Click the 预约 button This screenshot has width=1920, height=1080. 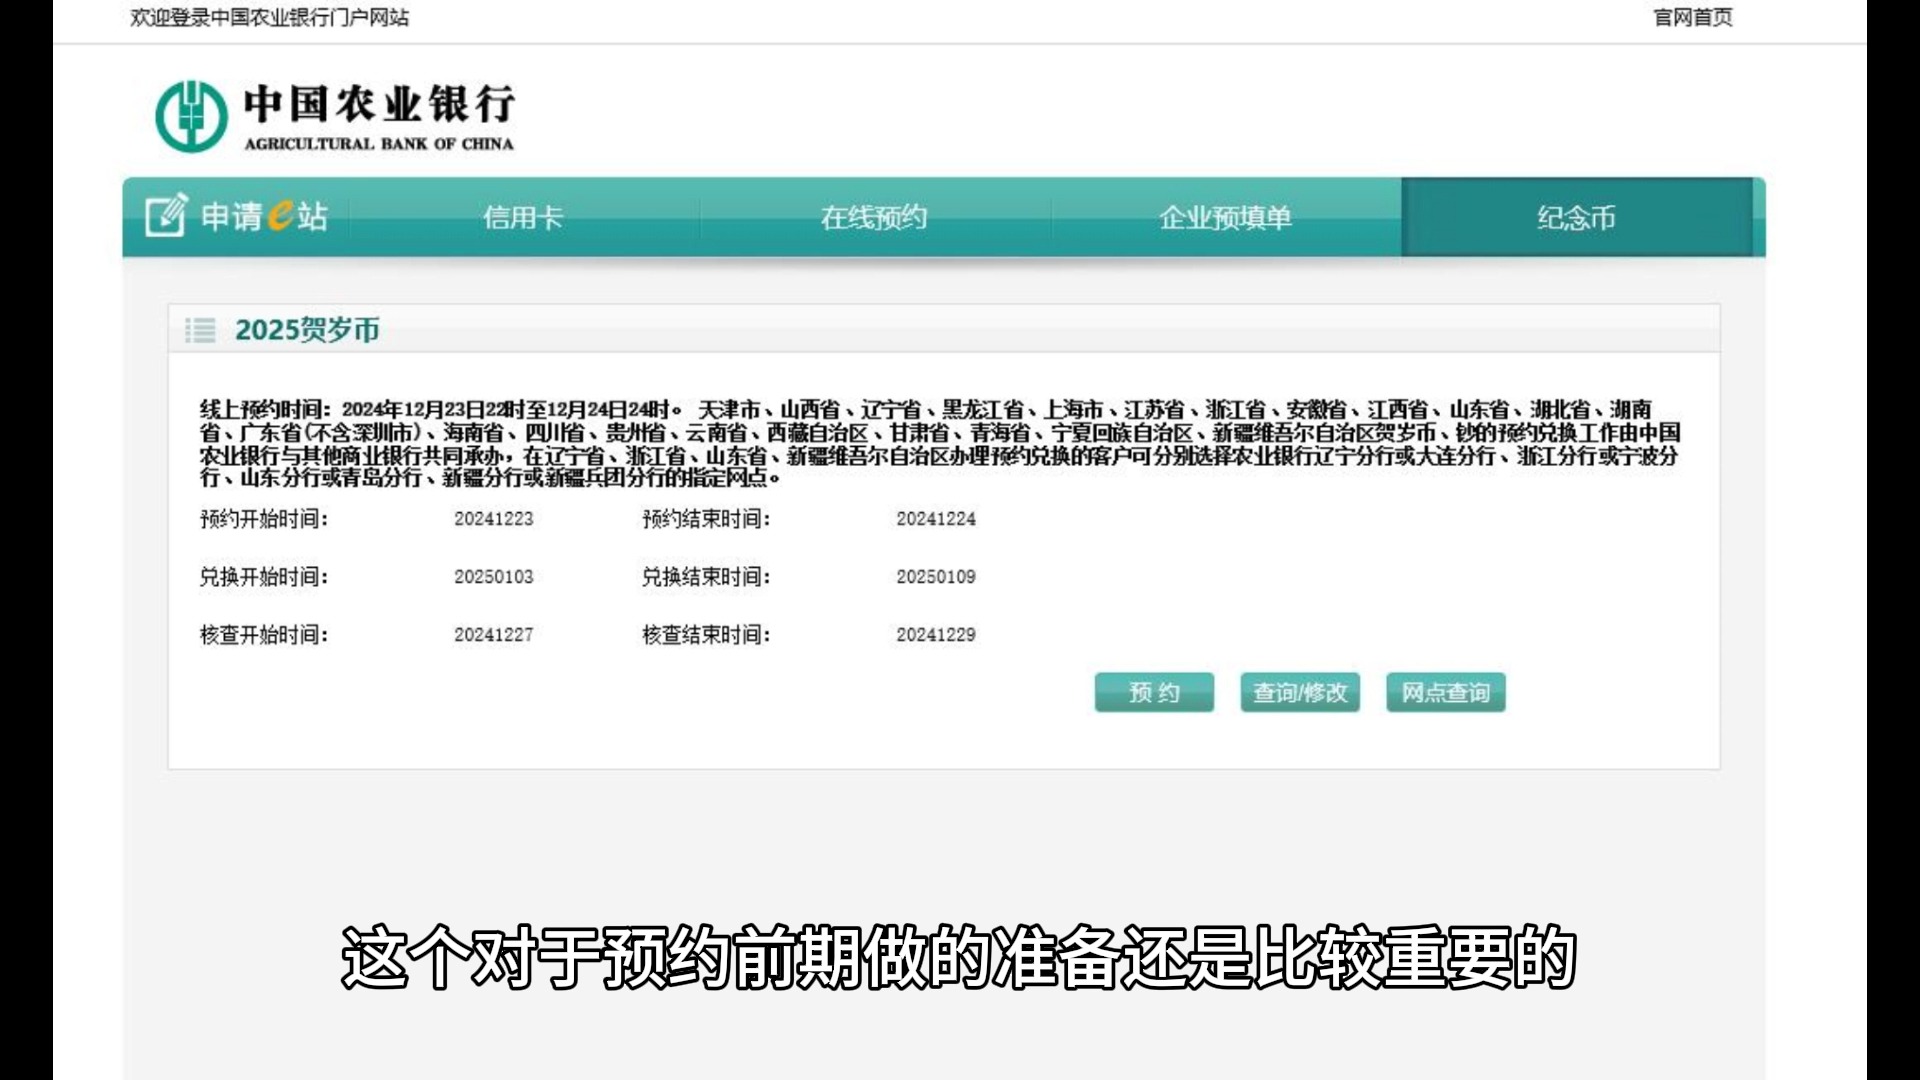pos(1154,692)
